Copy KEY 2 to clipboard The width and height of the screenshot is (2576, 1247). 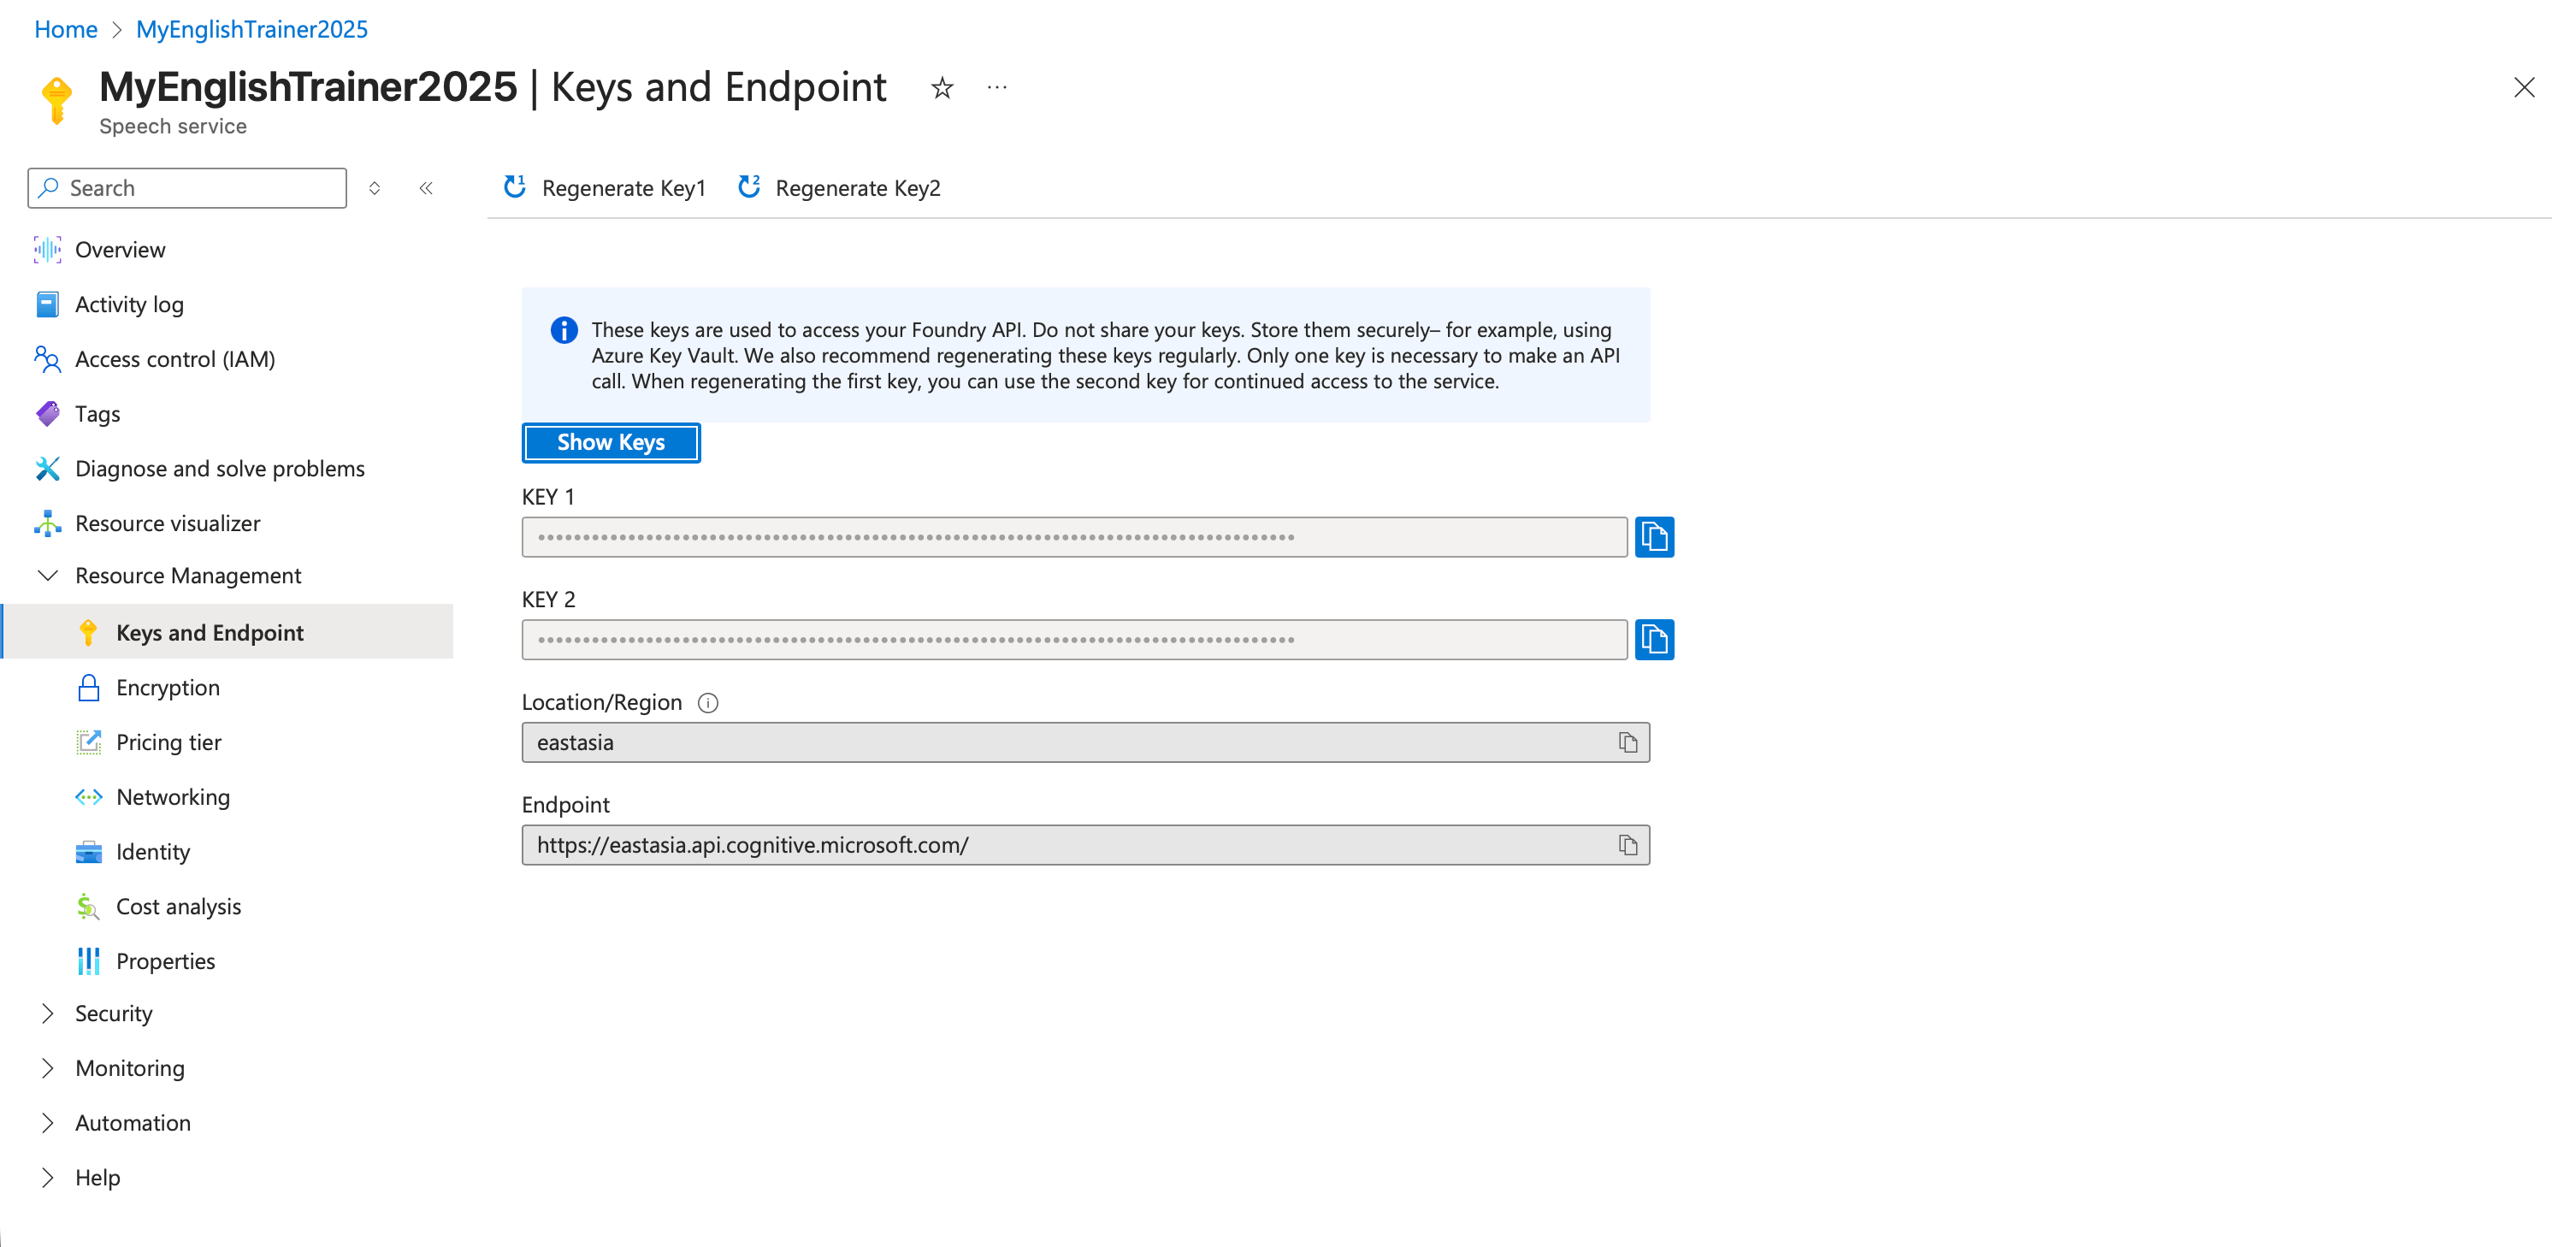click(1654, 640)
